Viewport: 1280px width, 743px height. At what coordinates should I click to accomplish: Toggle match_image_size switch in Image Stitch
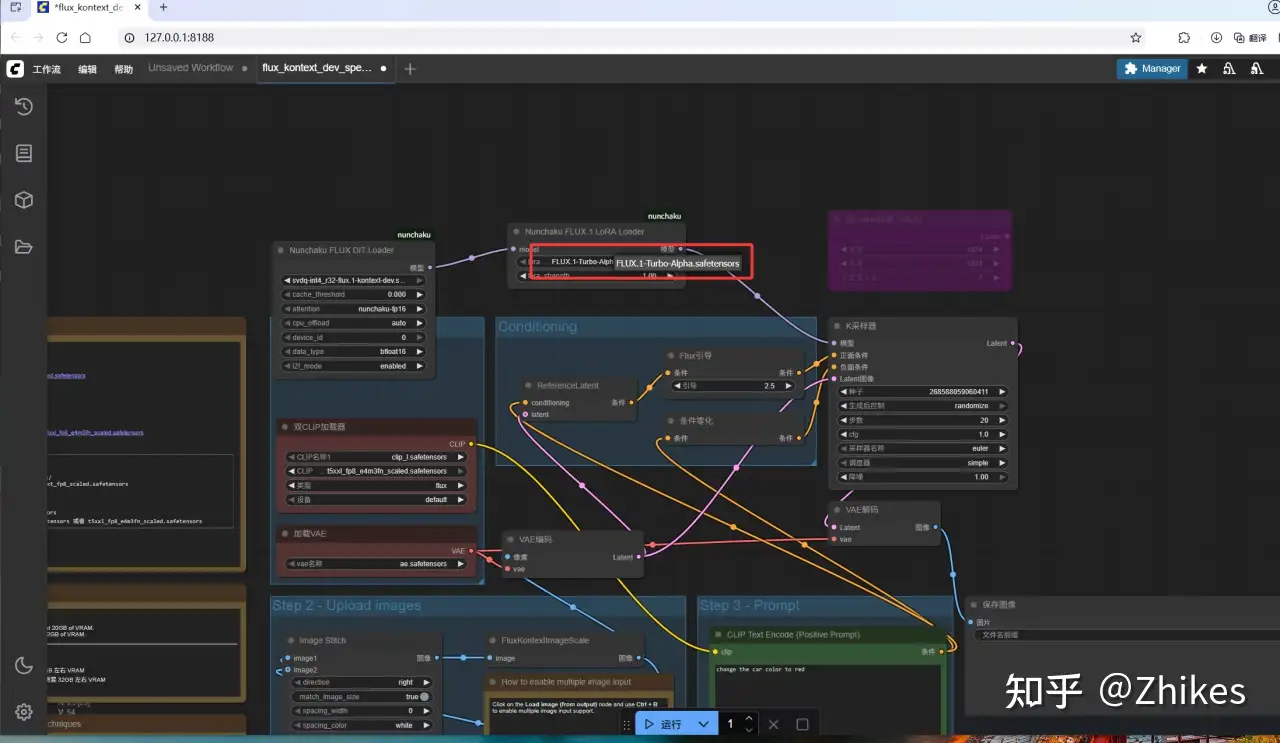point(424,697)
